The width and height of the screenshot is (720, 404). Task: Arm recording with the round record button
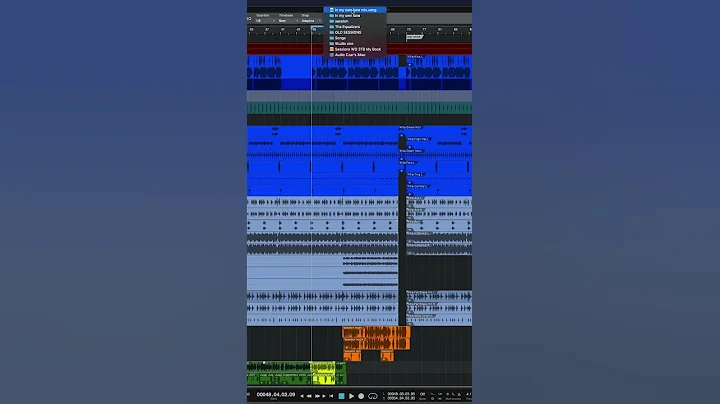pyautogui.click(x=361, y=396)
